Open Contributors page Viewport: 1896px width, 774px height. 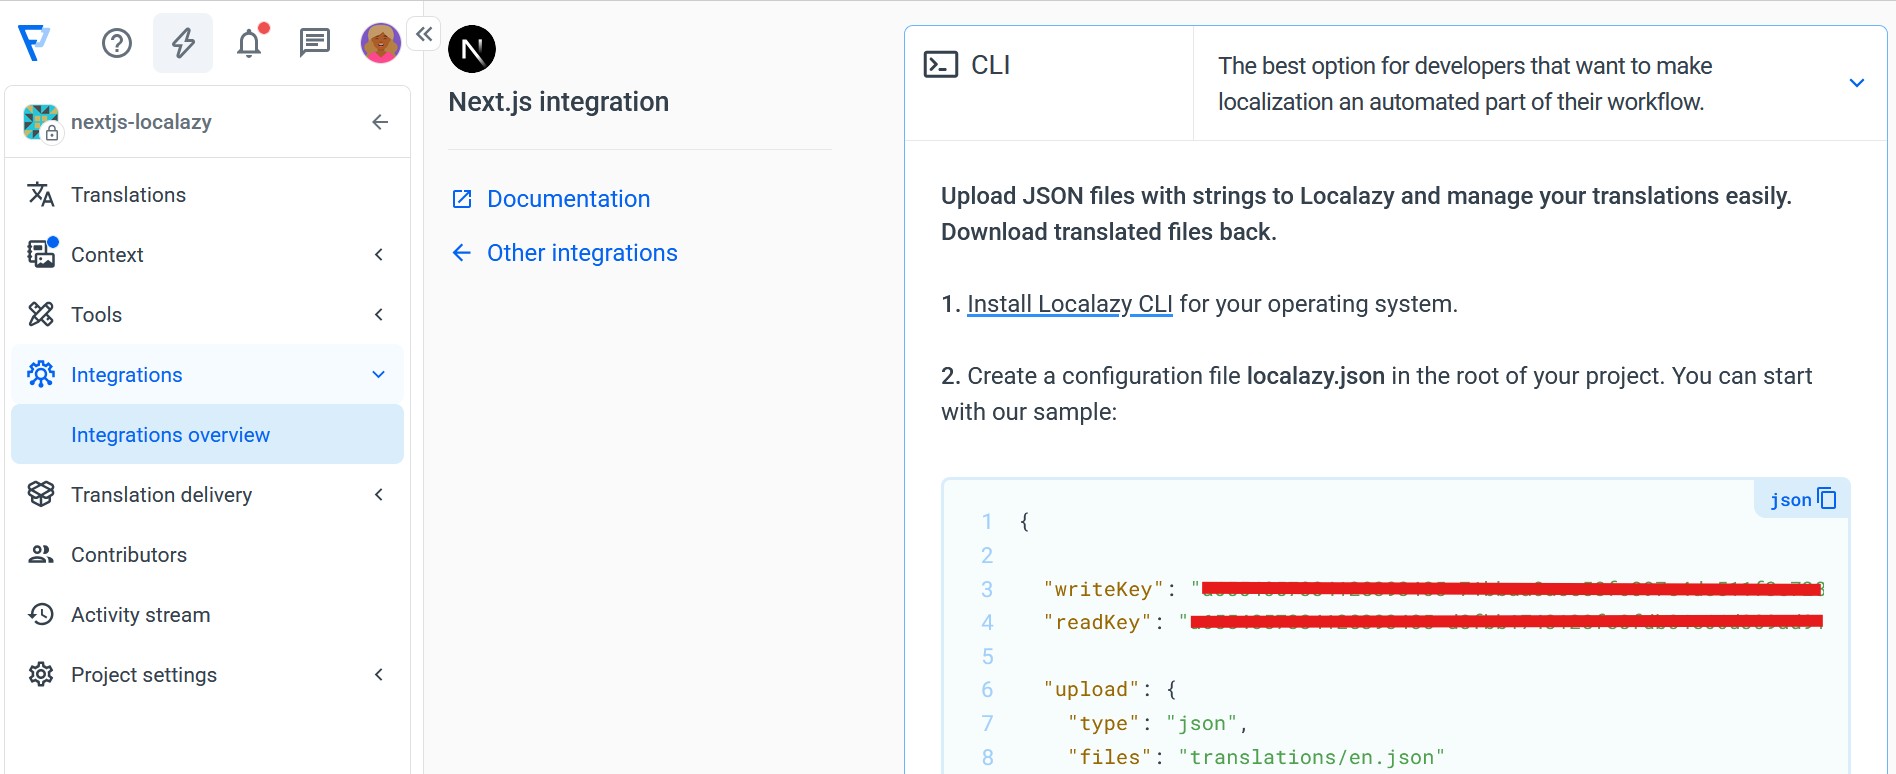208,554
